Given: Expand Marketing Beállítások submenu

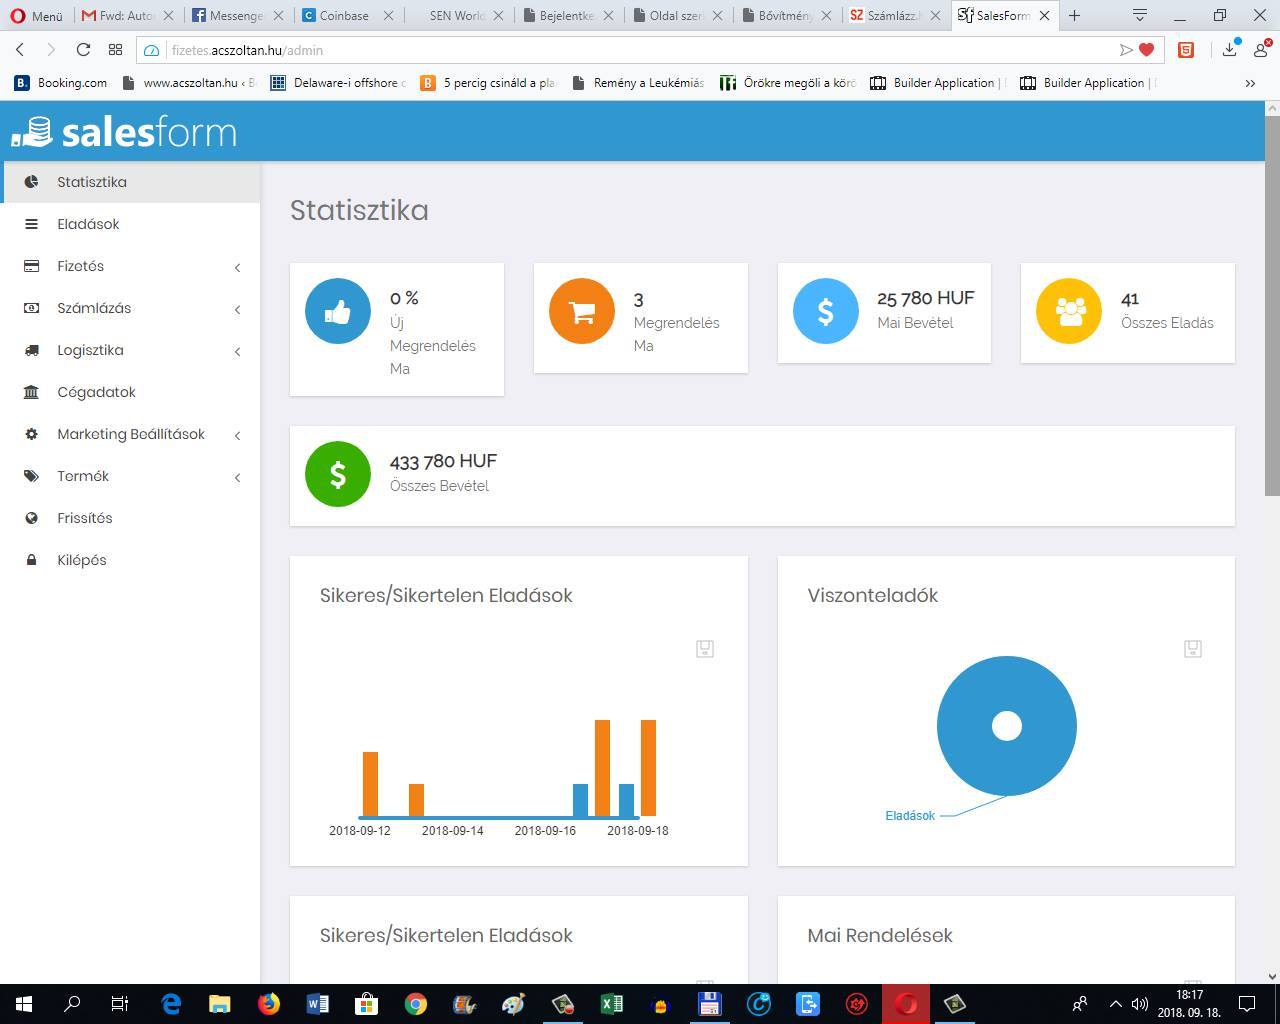Looking at the screenshot, I should (130, 434).
